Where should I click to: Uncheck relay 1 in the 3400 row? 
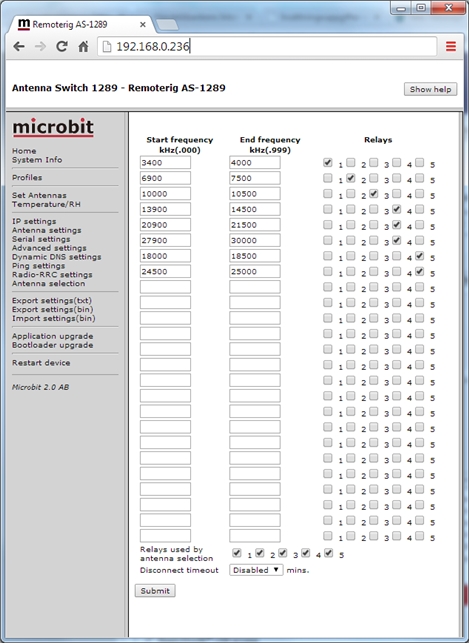(327, 162)
